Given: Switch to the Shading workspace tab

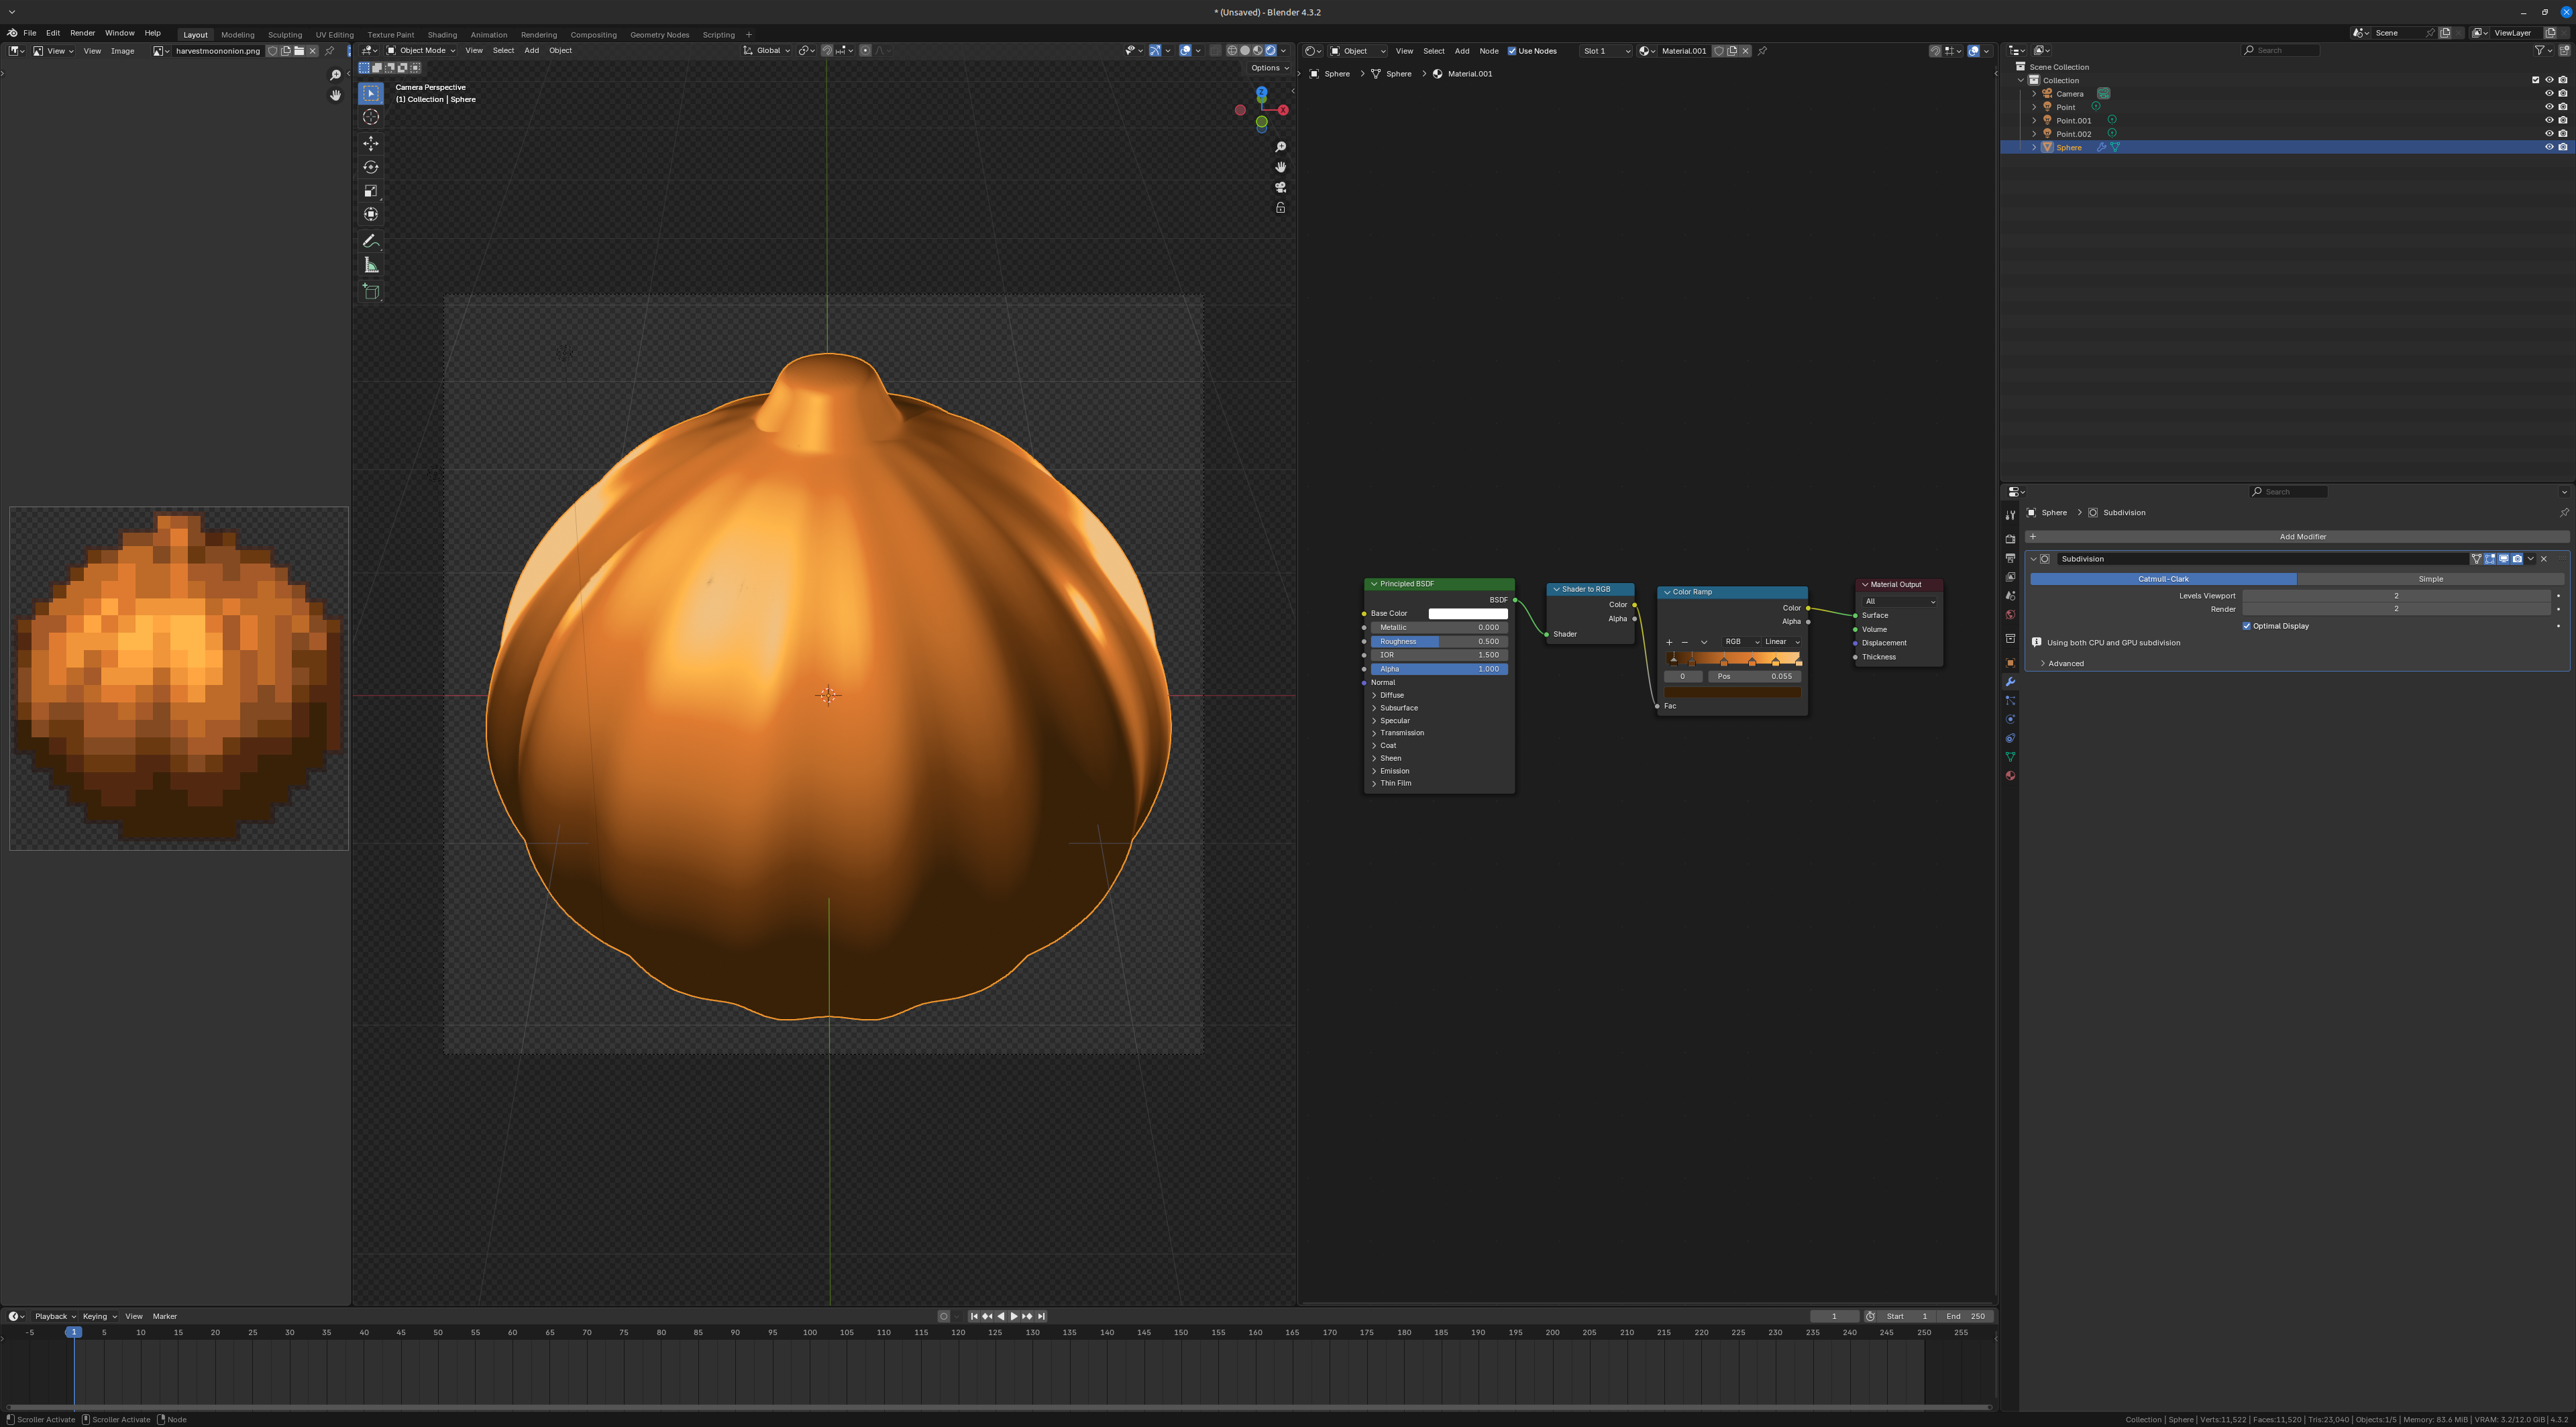Looking at the screenshot, I should [442, 35].
